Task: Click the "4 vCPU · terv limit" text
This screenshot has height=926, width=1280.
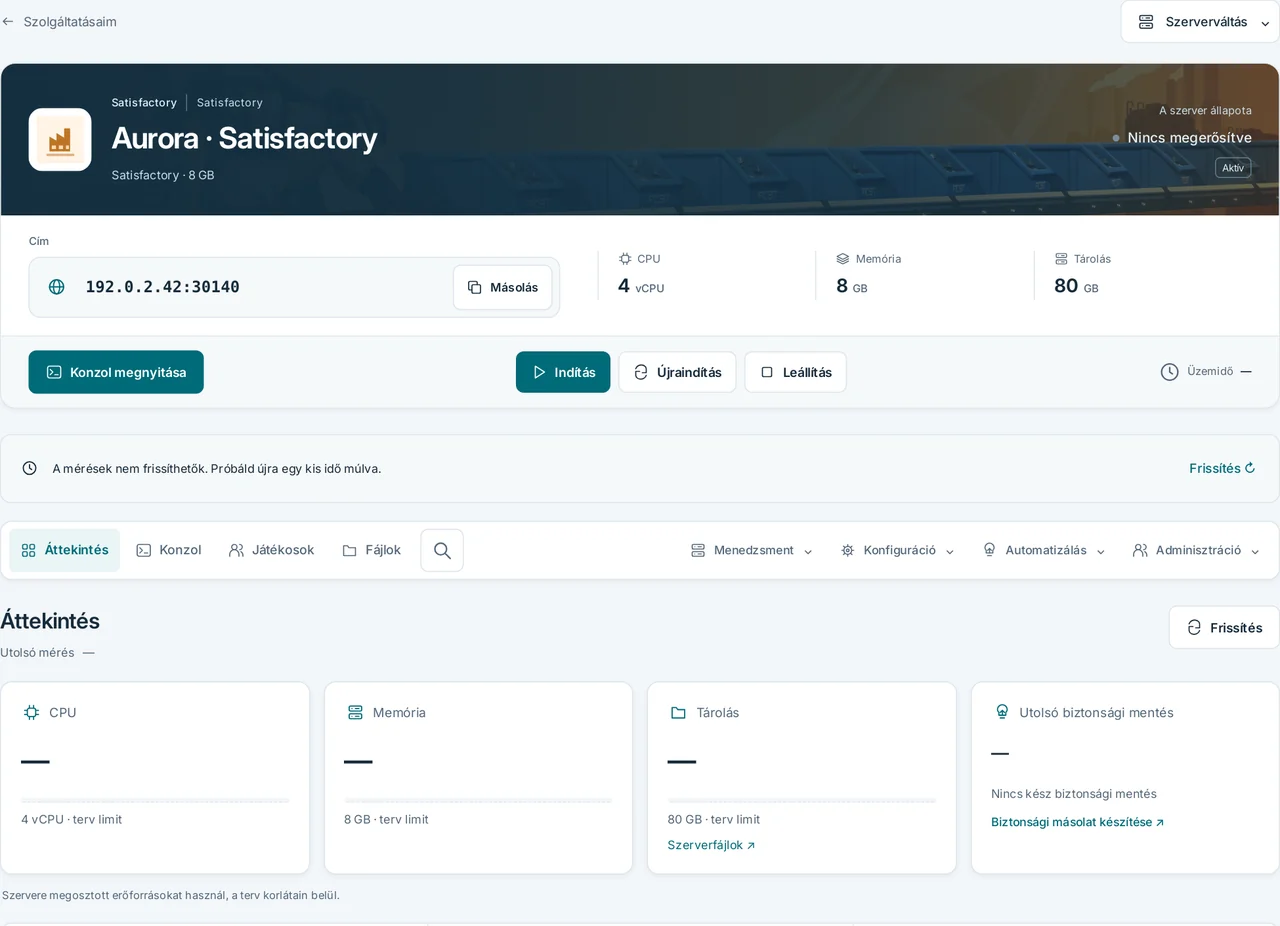Action: [72, 819]
